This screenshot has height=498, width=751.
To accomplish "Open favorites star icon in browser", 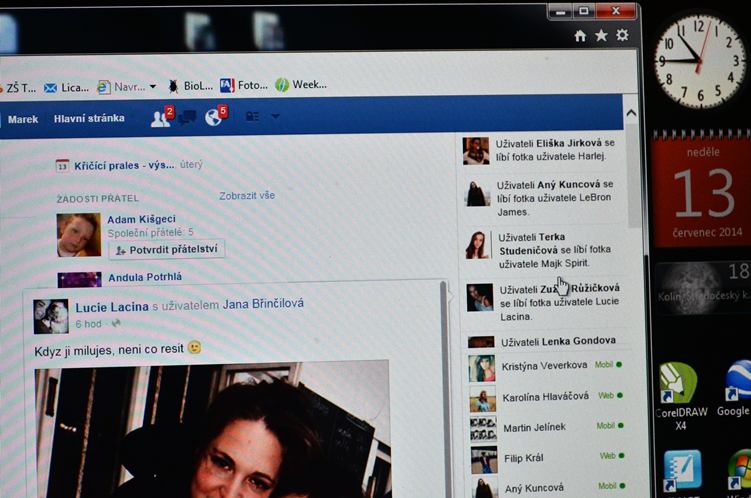I will 601,35.
